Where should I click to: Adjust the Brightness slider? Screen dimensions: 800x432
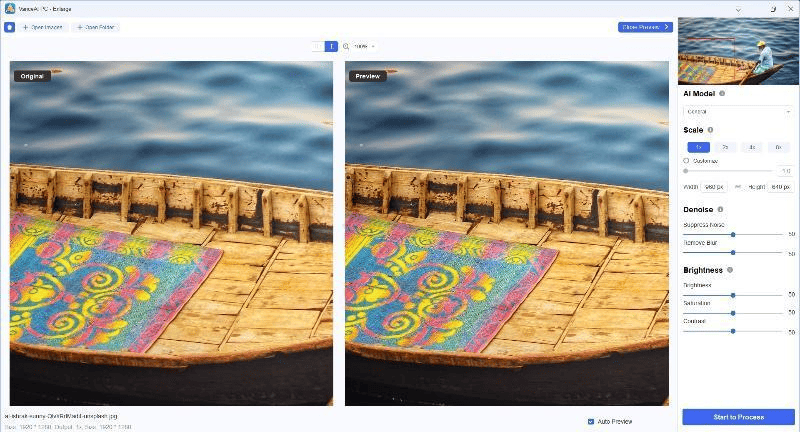(733, 295)
